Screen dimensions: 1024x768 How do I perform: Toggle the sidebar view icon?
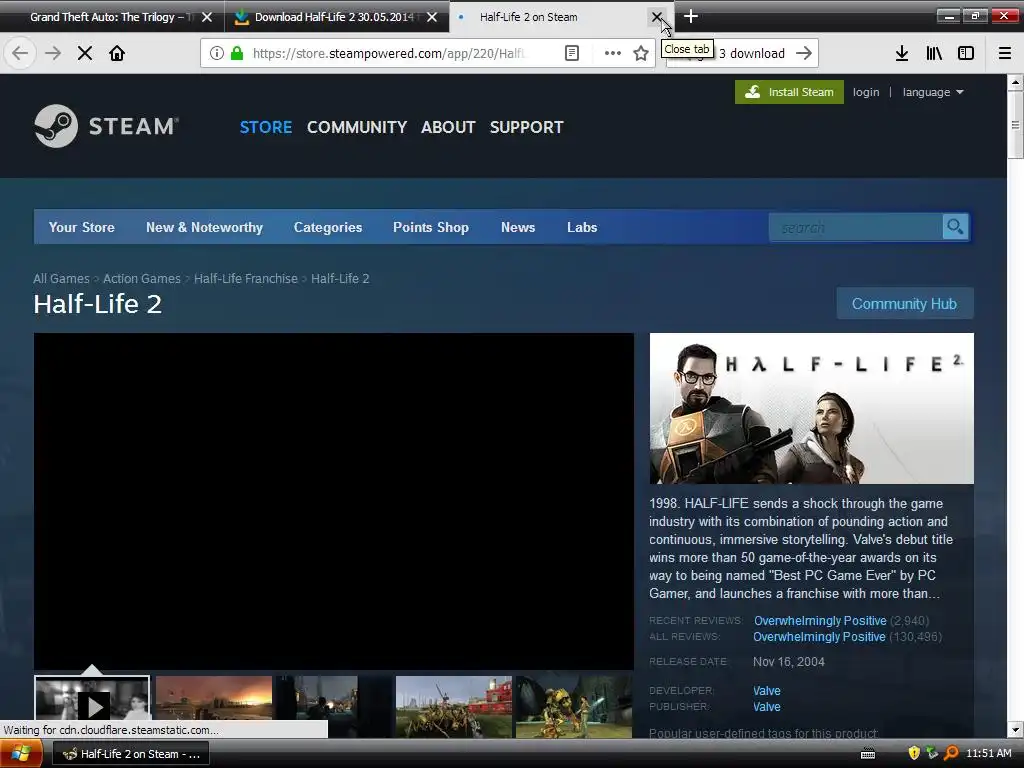pyautogui.click(x=966, y=53)
